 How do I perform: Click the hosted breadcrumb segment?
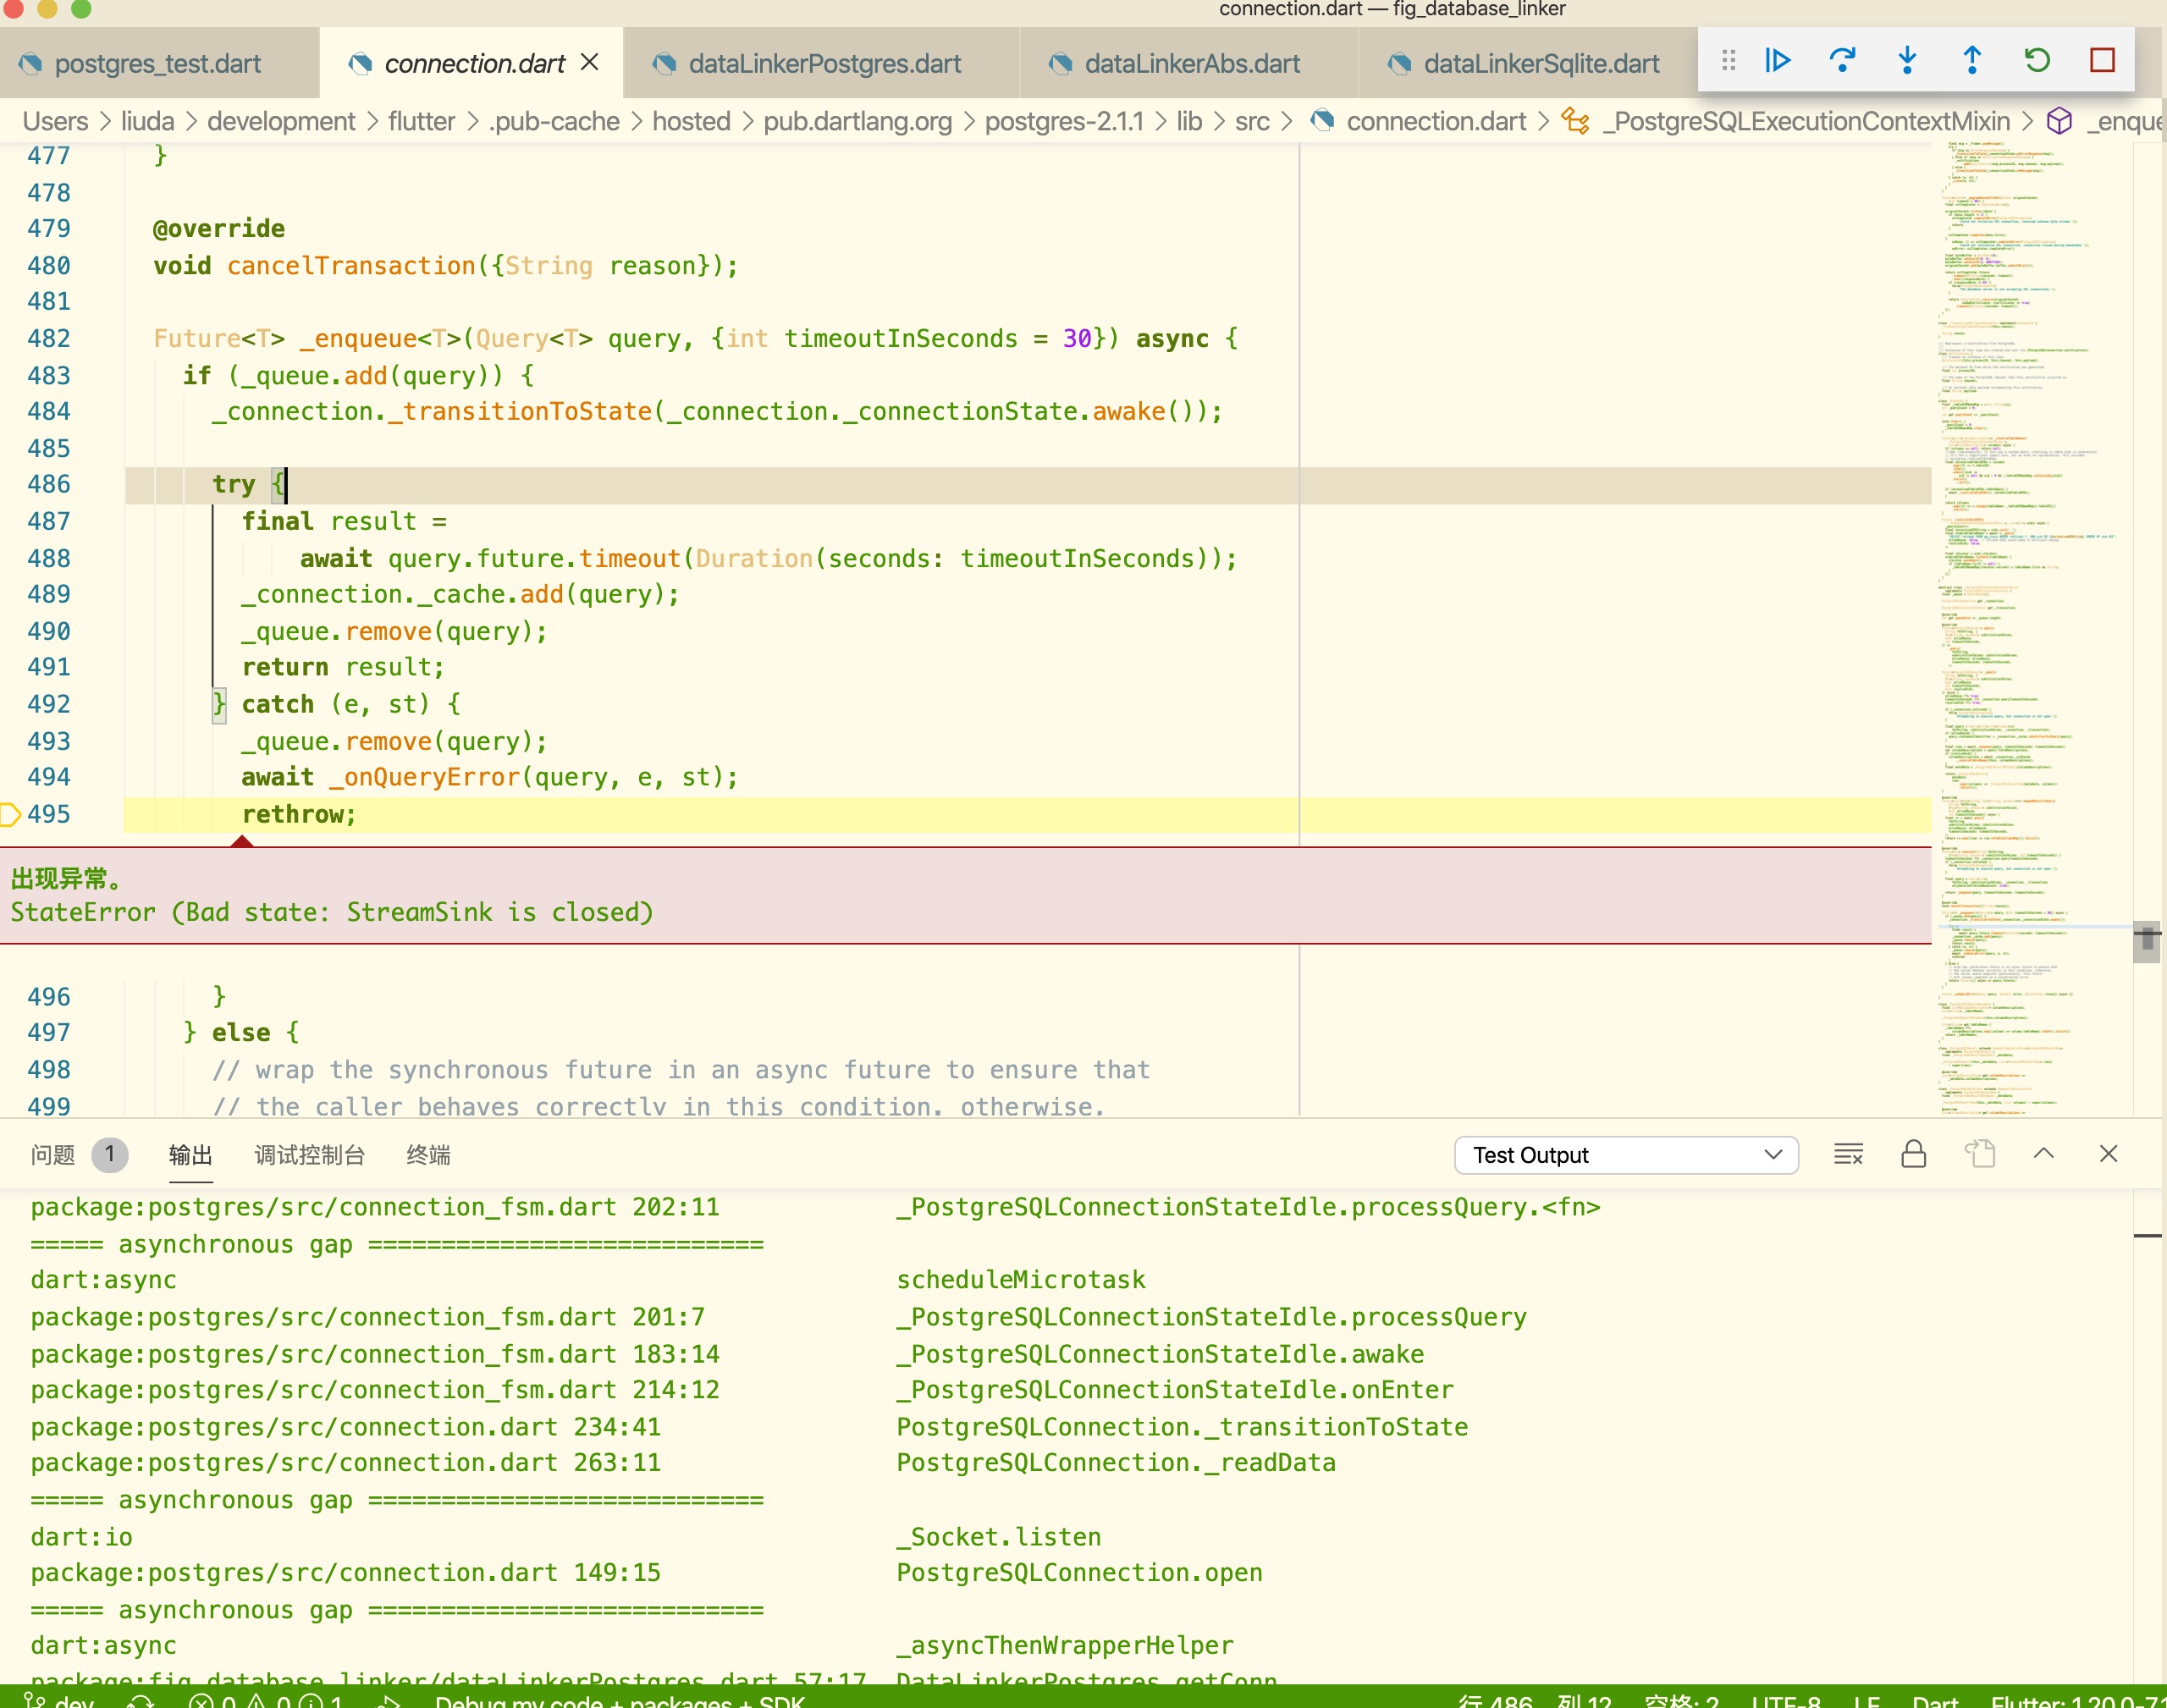(x=691, y=121)
